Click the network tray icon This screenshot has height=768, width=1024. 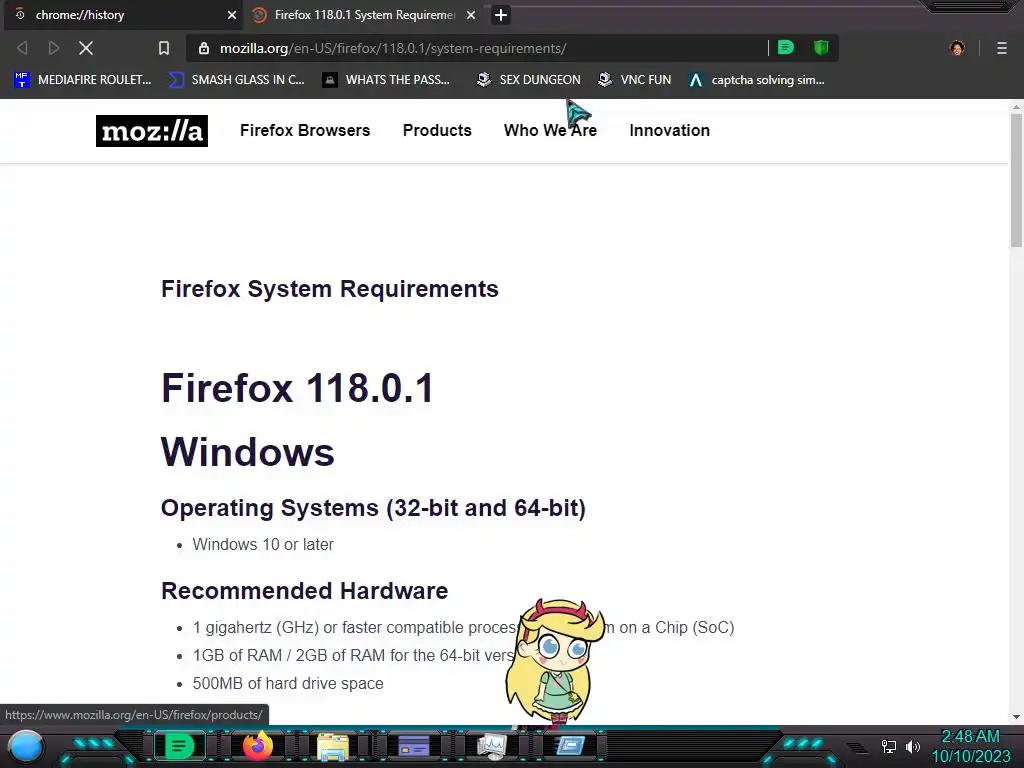888,746
